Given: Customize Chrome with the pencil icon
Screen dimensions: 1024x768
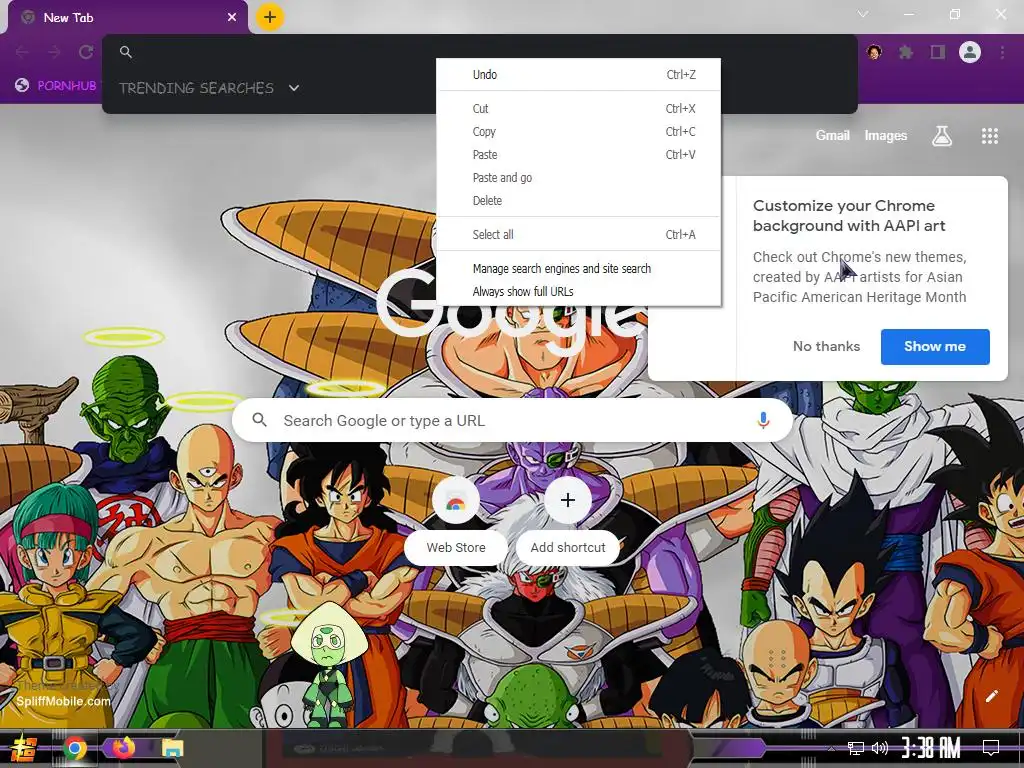Looking at the screenshot, I should tap(991, 696).
